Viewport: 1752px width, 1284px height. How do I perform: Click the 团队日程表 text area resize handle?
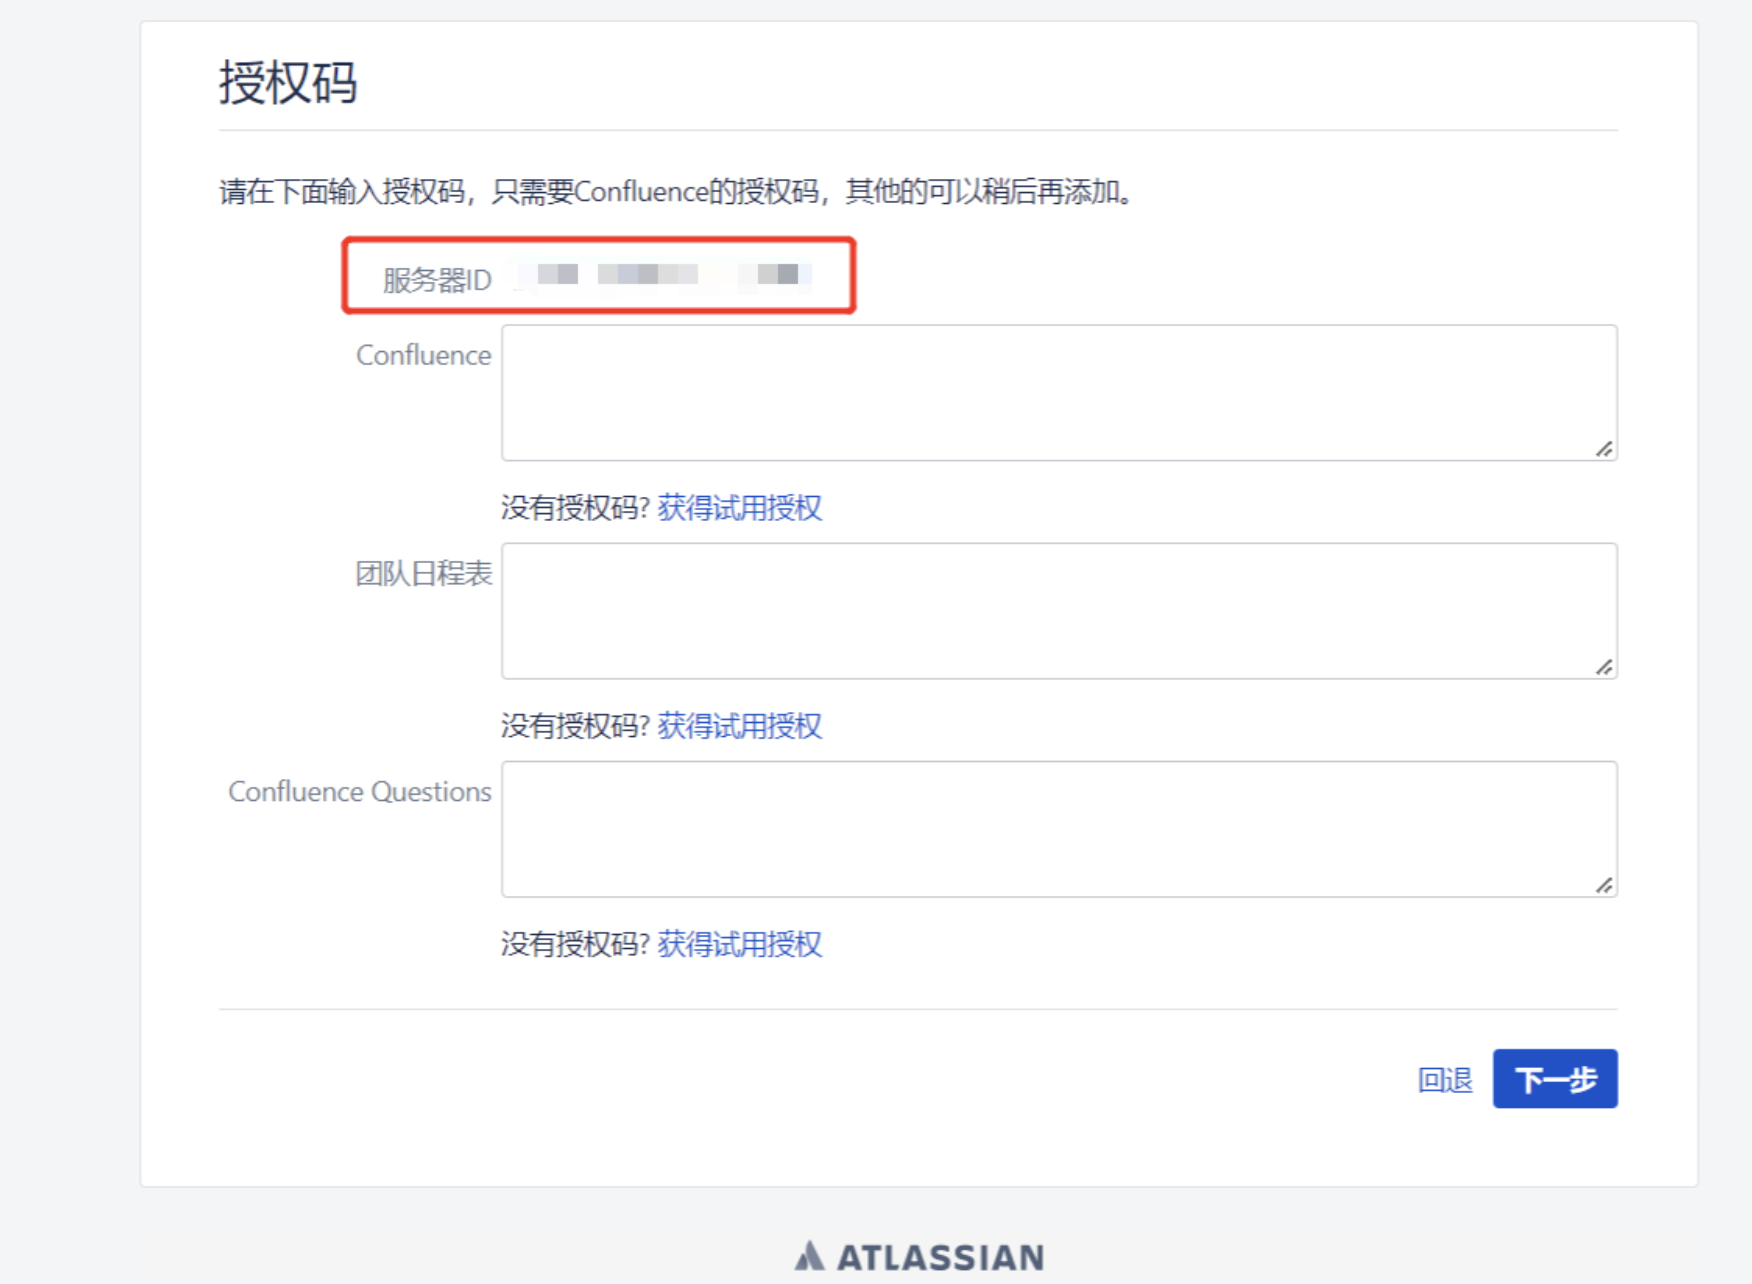point(1604,667)
